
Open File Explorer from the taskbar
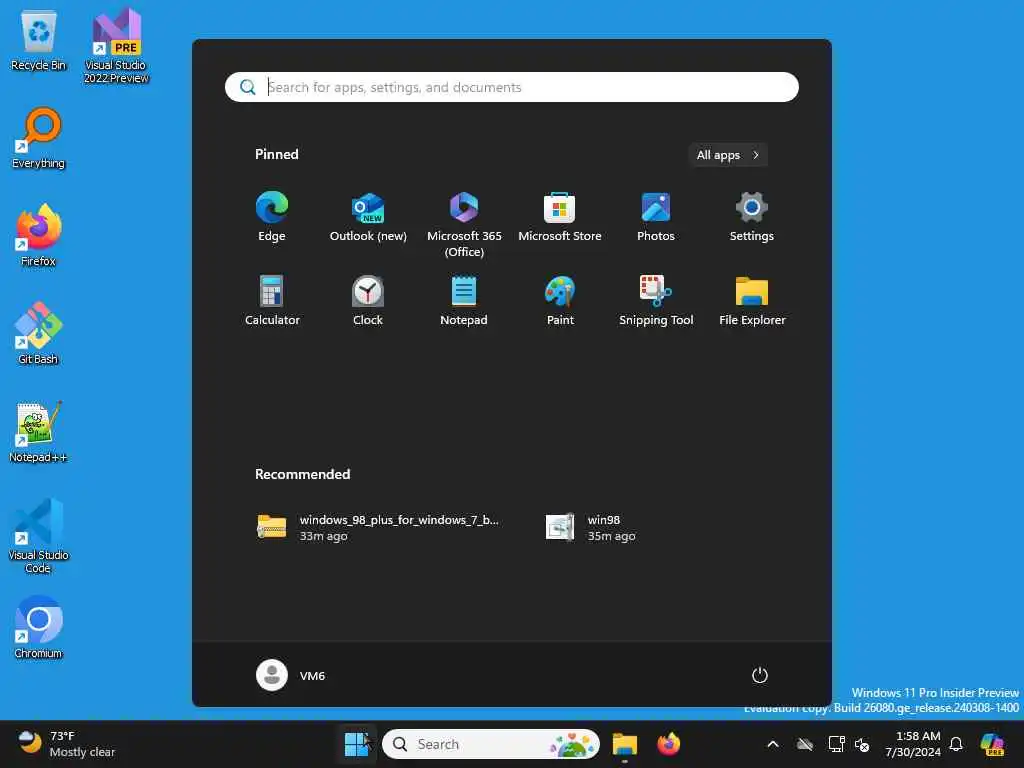point(624,744)
